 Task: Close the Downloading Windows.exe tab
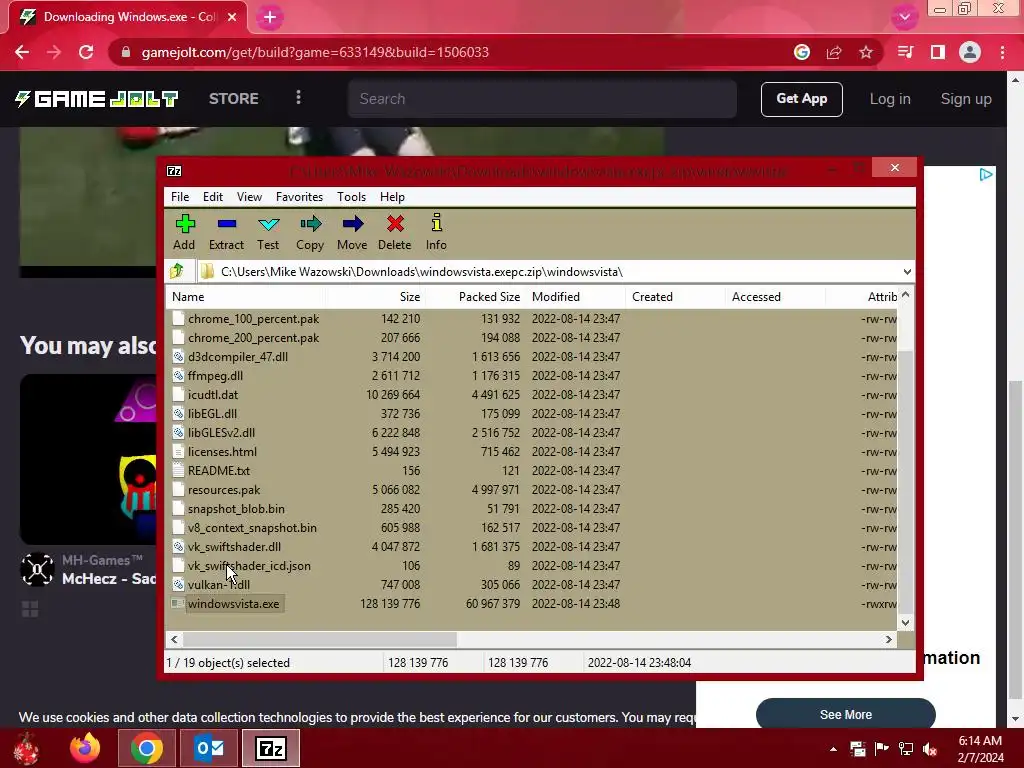click(x=232, y=17)
